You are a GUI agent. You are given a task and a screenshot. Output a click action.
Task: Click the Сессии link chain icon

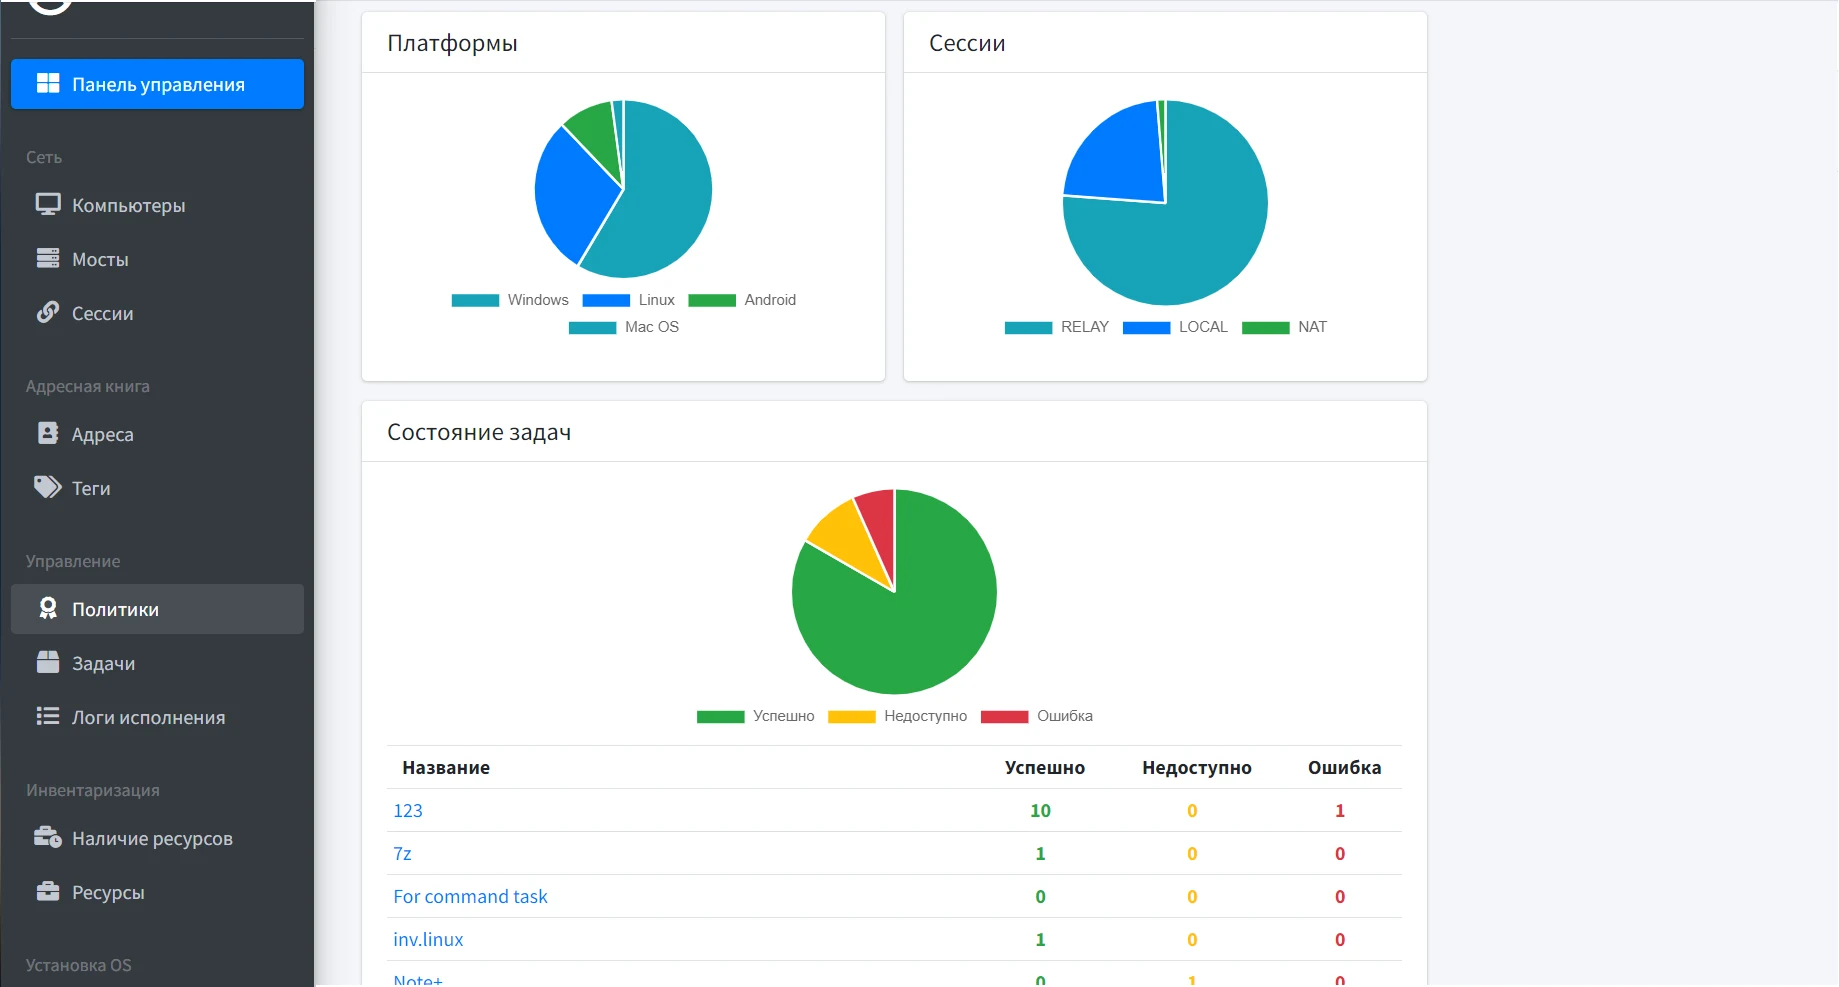[x=48, y=312]
